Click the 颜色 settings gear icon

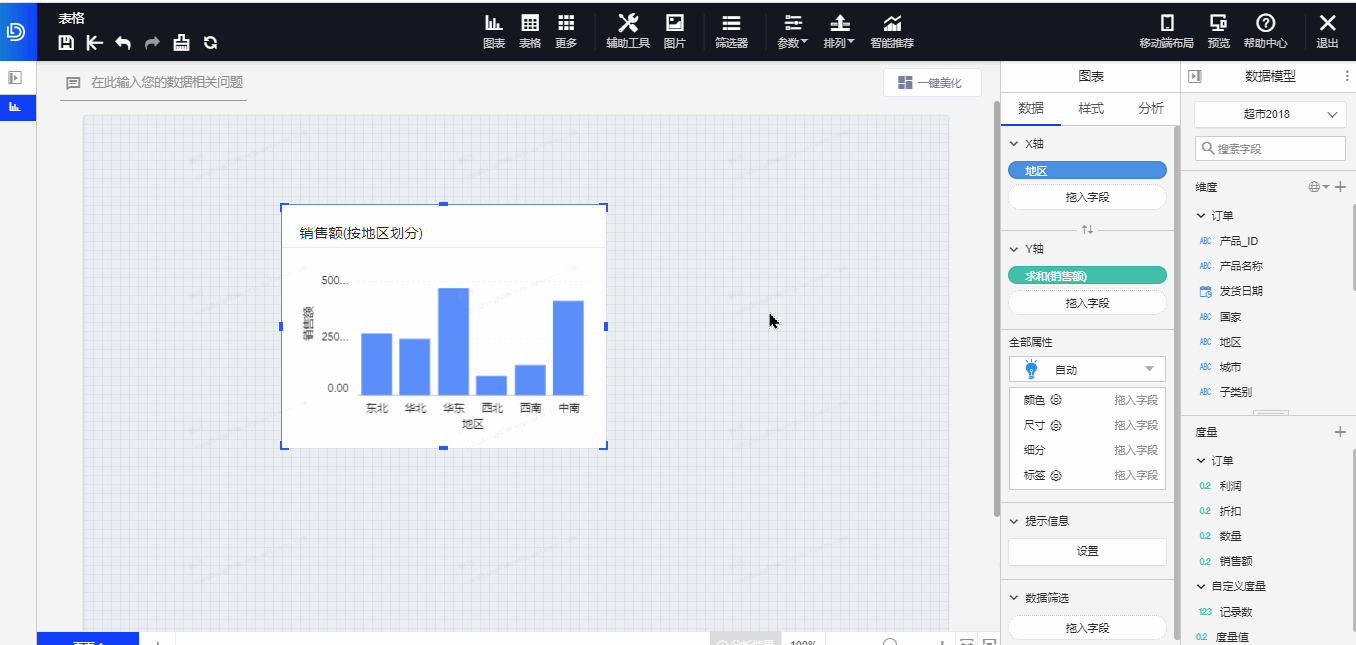(x=1056, y=400)
